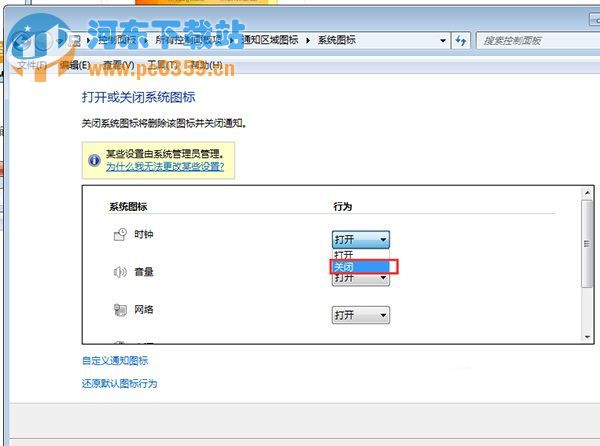600x446 pixels.
Task: Click the 系统图标 column header
Action: click(128, 207)
